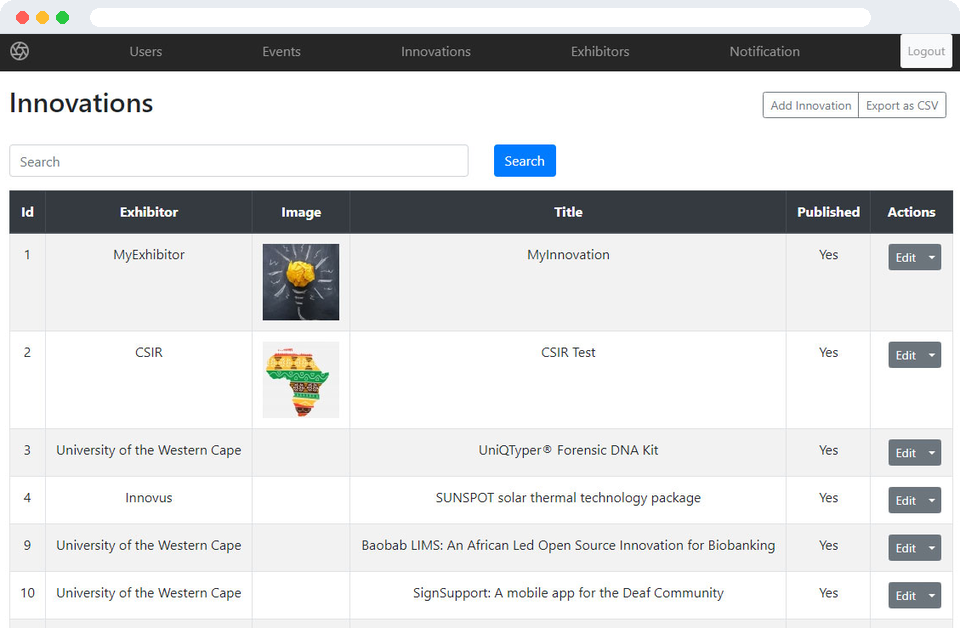
Task: Click the aperture logo icon in navbar
Action: 20,51
